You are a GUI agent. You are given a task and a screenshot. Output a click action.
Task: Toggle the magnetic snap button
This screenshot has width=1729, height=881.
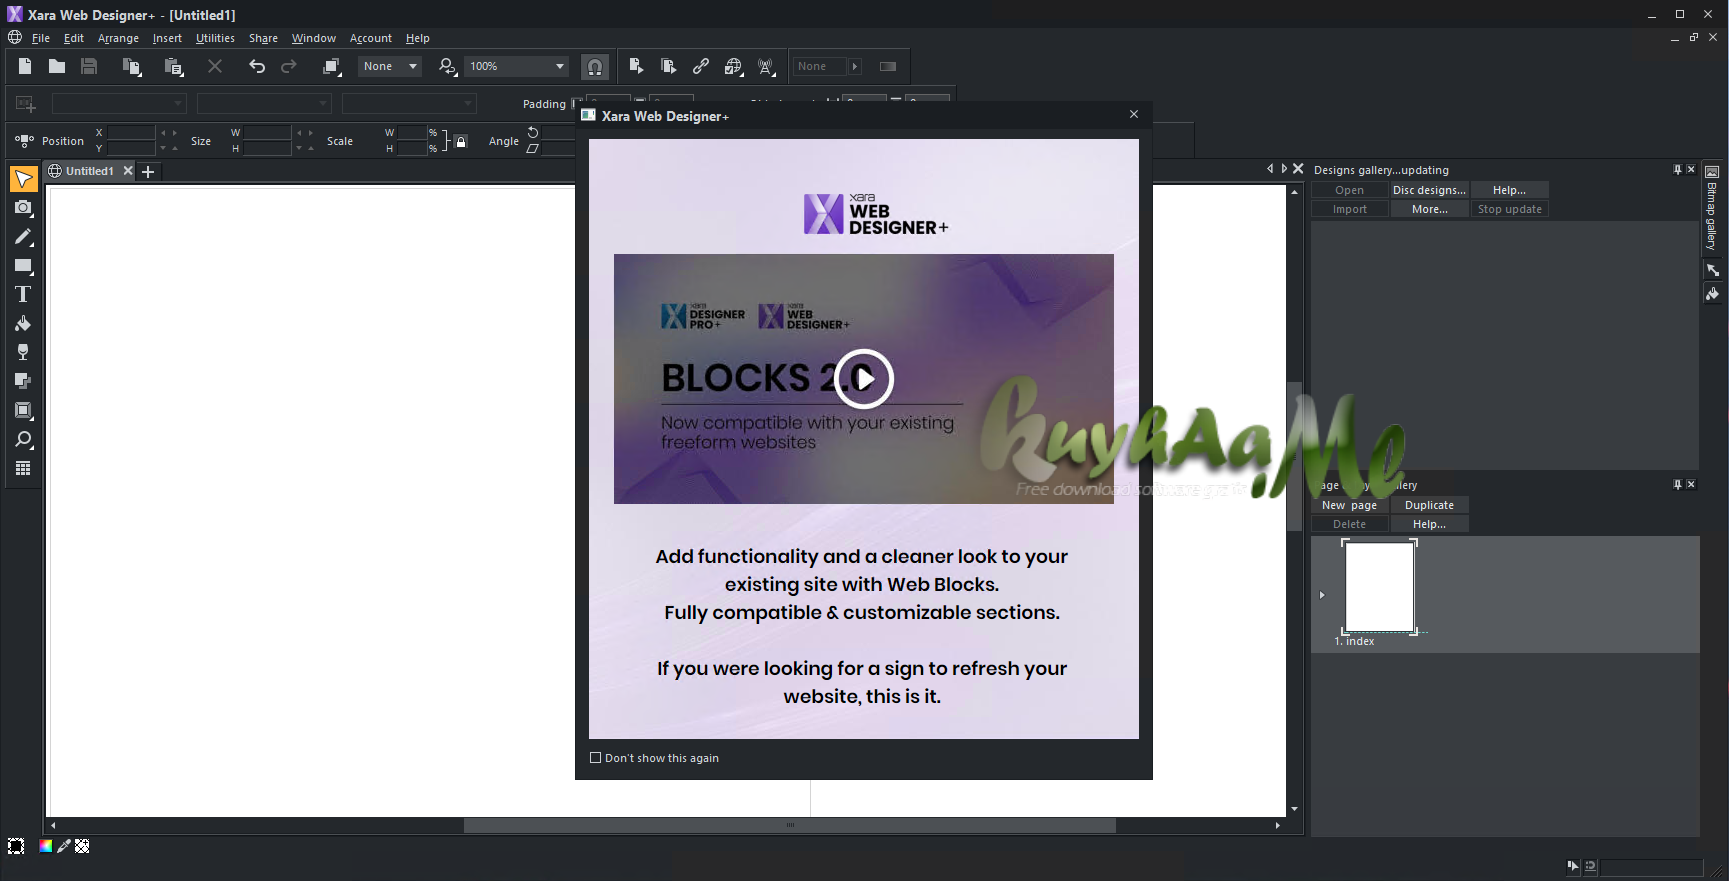[x=595, y=66]
